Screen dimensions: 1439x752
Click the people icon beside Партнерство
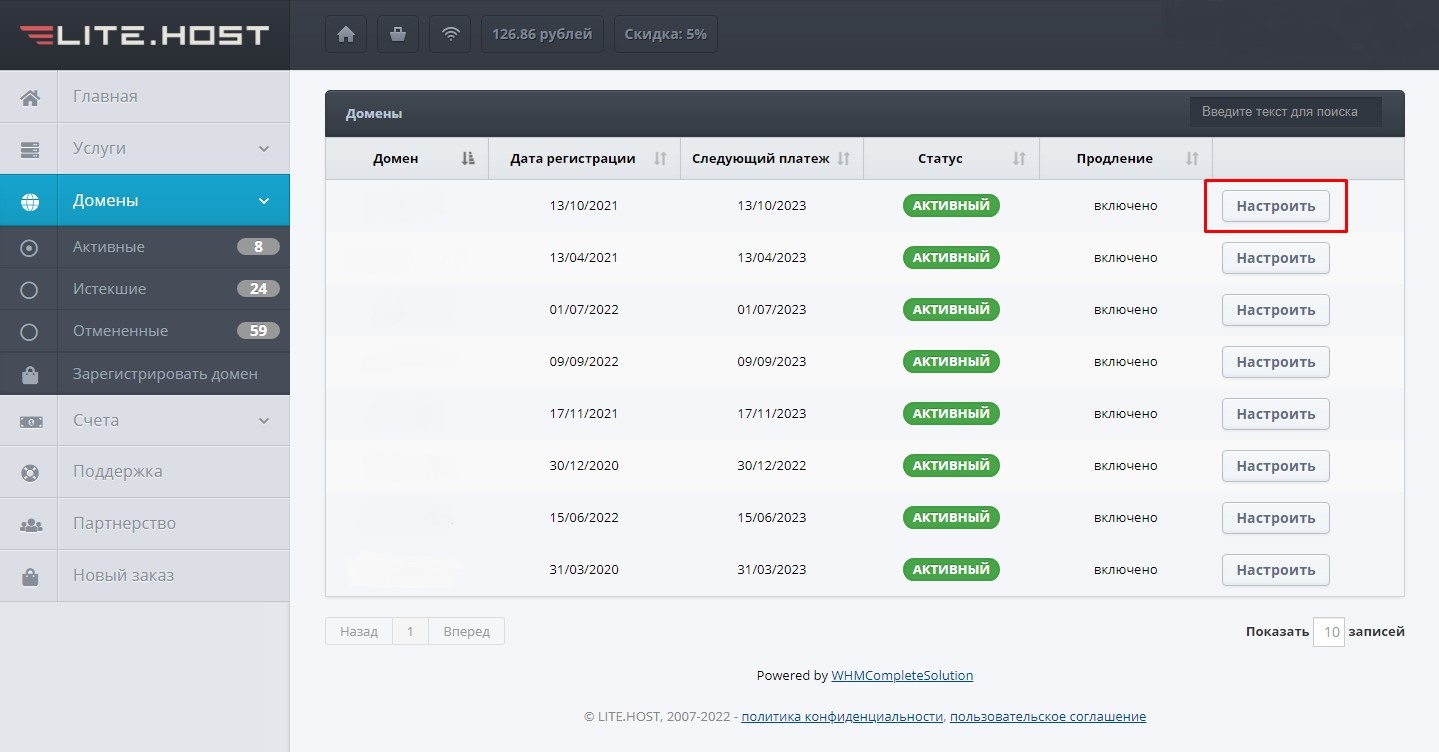coord(30,524)
